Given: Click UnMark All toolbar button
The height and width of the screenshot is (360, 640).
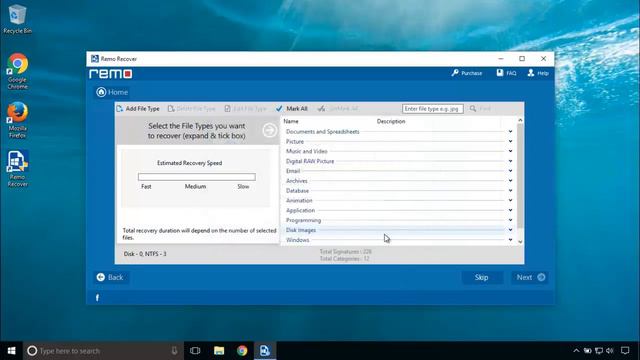Looking at the screenshot, I should pyautogui.click(x=338, y=109).
